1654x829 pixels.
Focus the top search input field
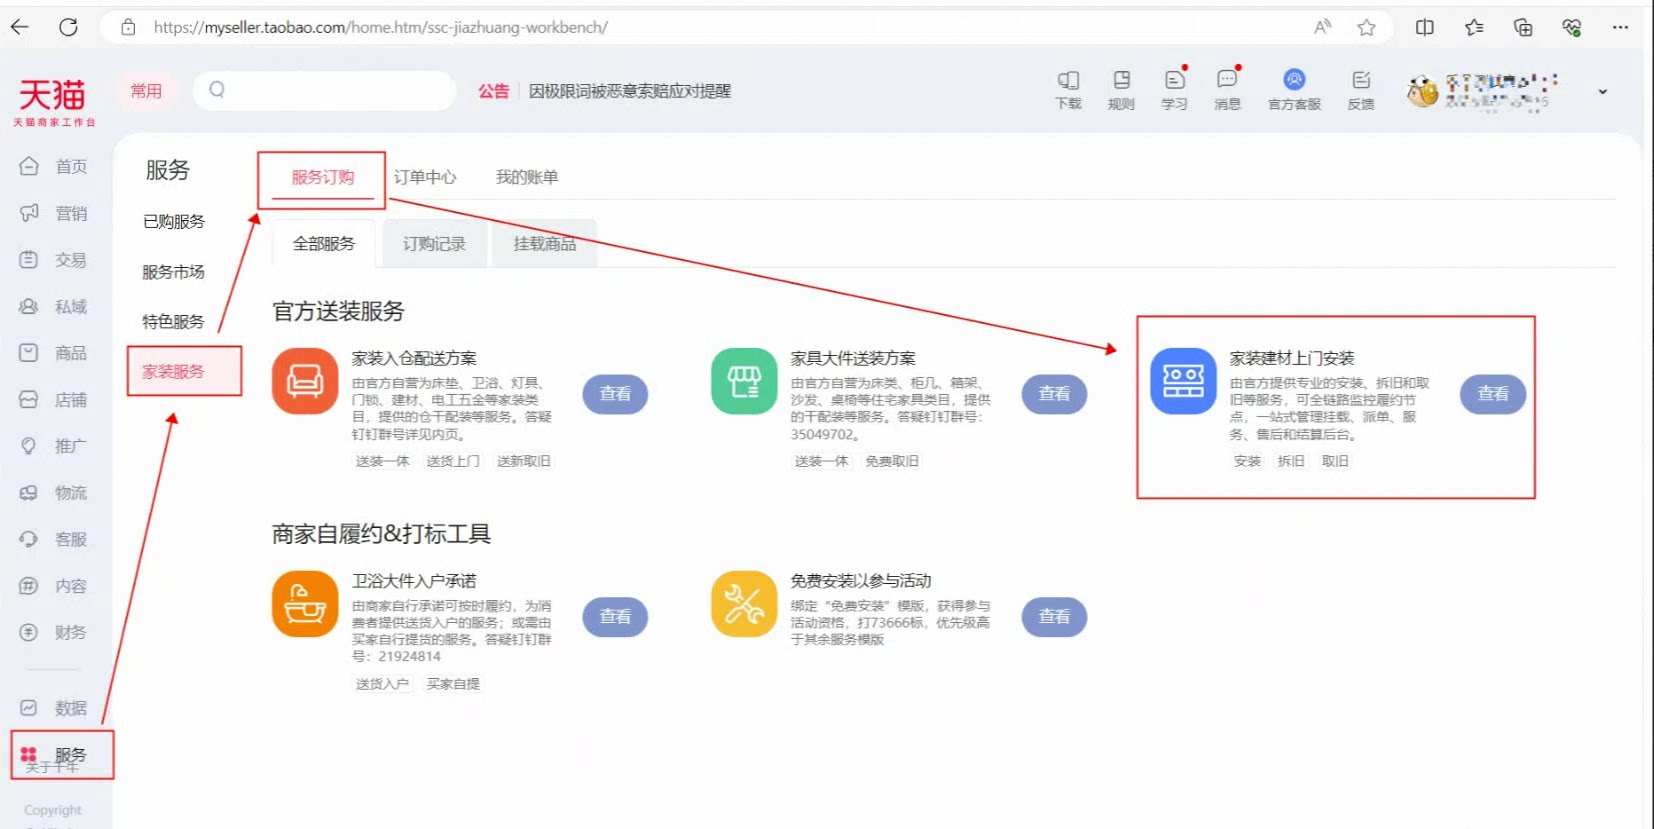[324, 90]
